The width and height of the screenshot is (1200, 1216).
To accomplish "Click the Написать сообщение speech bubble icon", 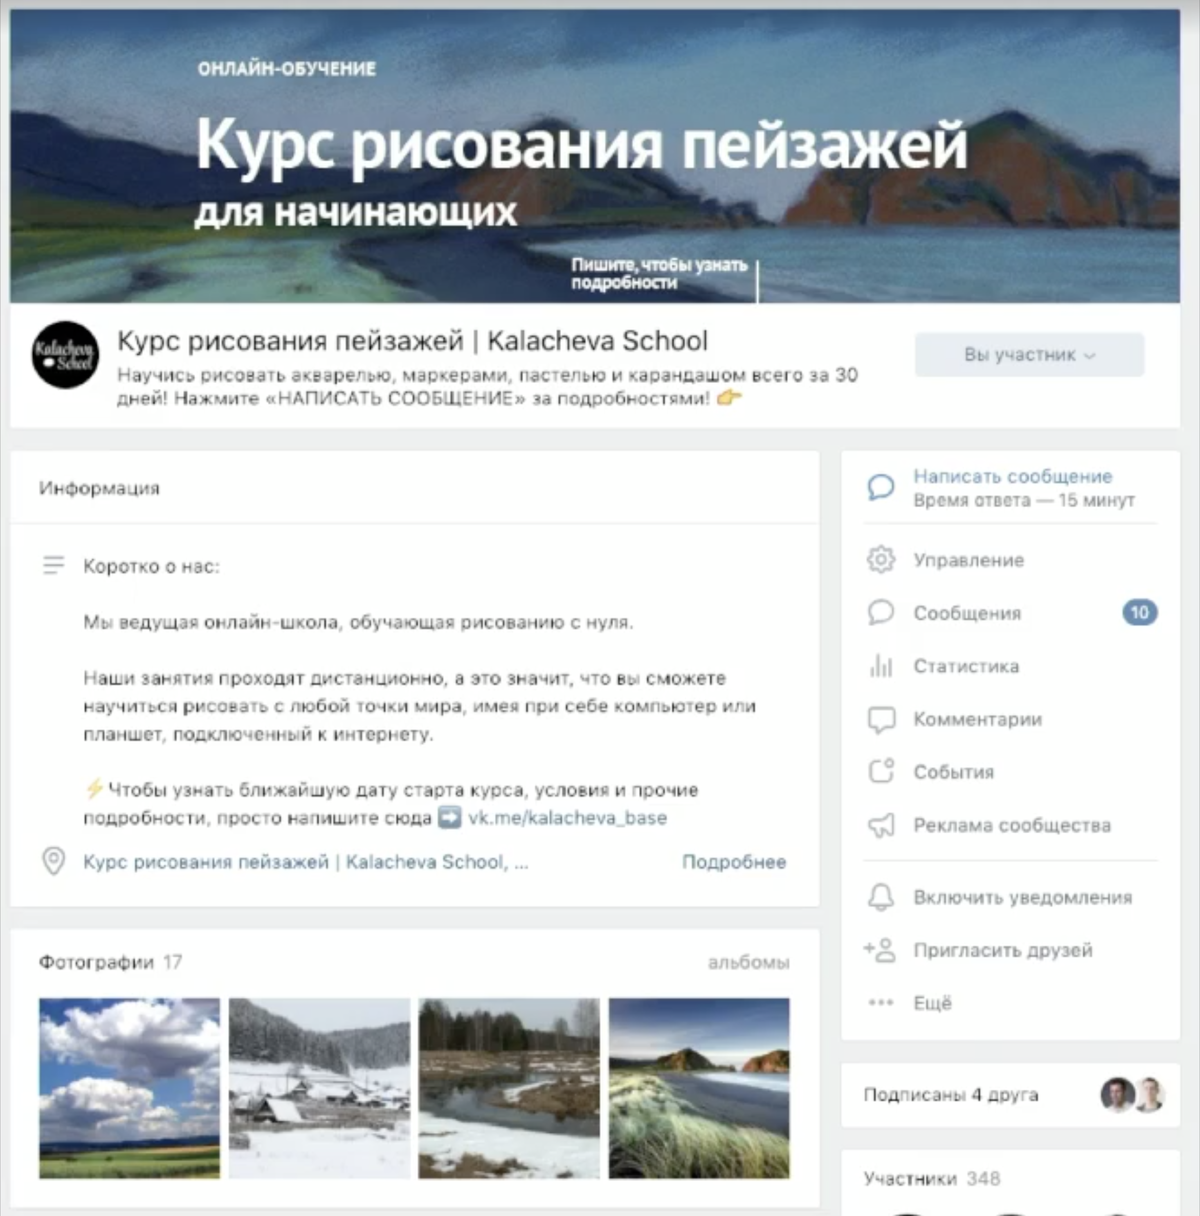I will [x=880, y=487].
